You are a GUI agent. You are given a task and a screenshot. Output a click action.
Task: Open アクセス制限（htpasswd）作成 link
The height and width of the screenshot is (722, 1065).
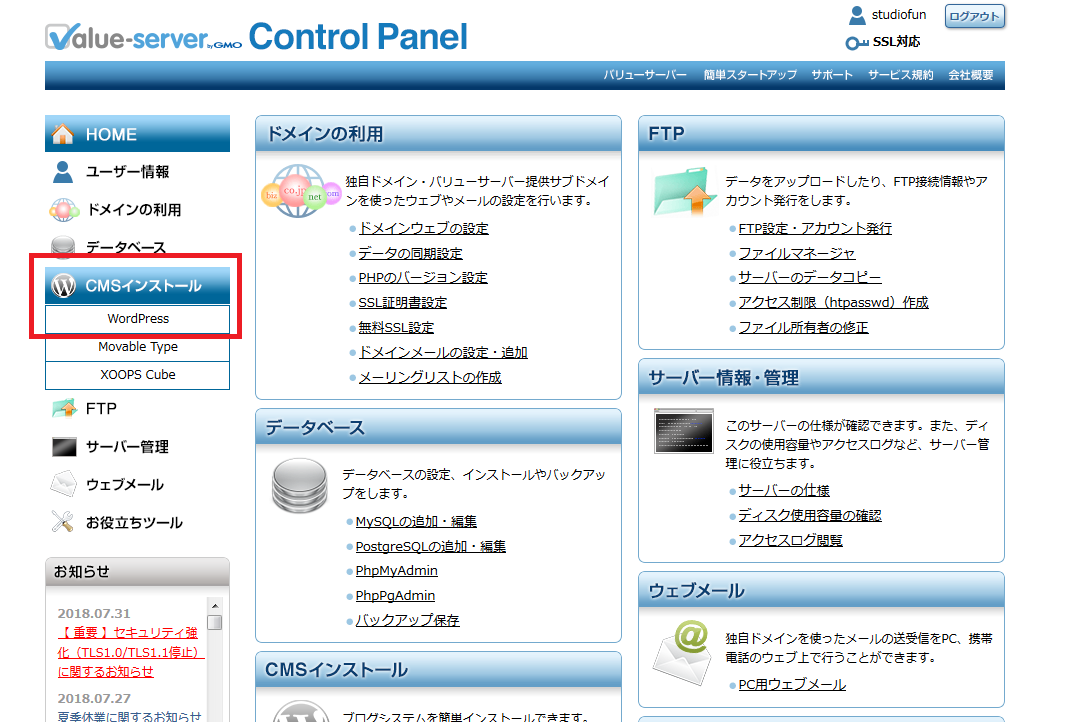833,303
